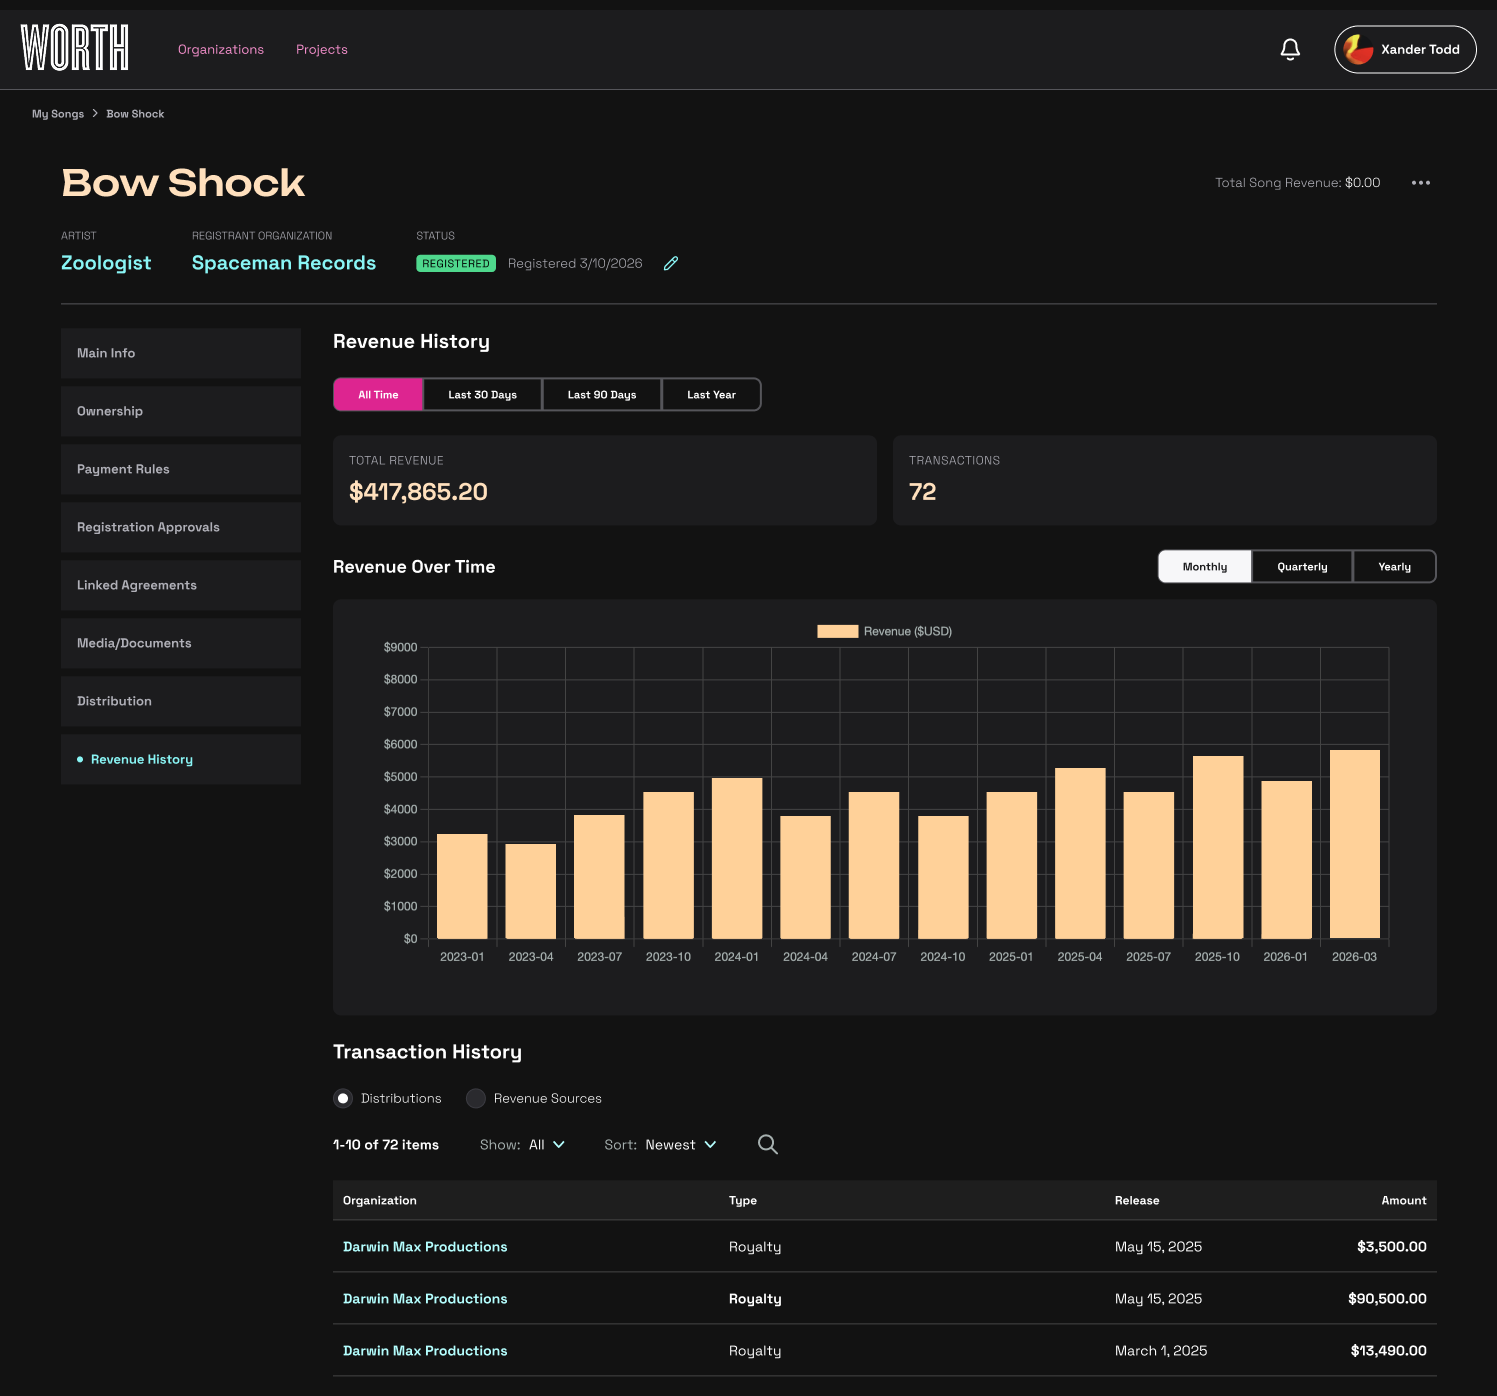
Task: Open the Organizations nav item
Action: (221, 49)
